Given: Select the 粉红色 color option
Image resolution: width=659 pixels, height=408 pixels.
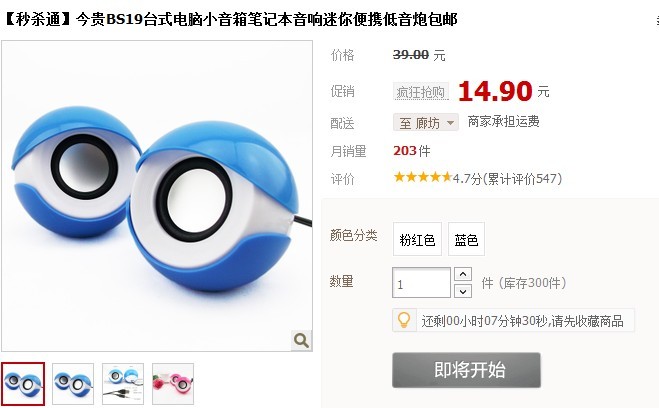Looking at the screenshot, I should tap(417, 239).
